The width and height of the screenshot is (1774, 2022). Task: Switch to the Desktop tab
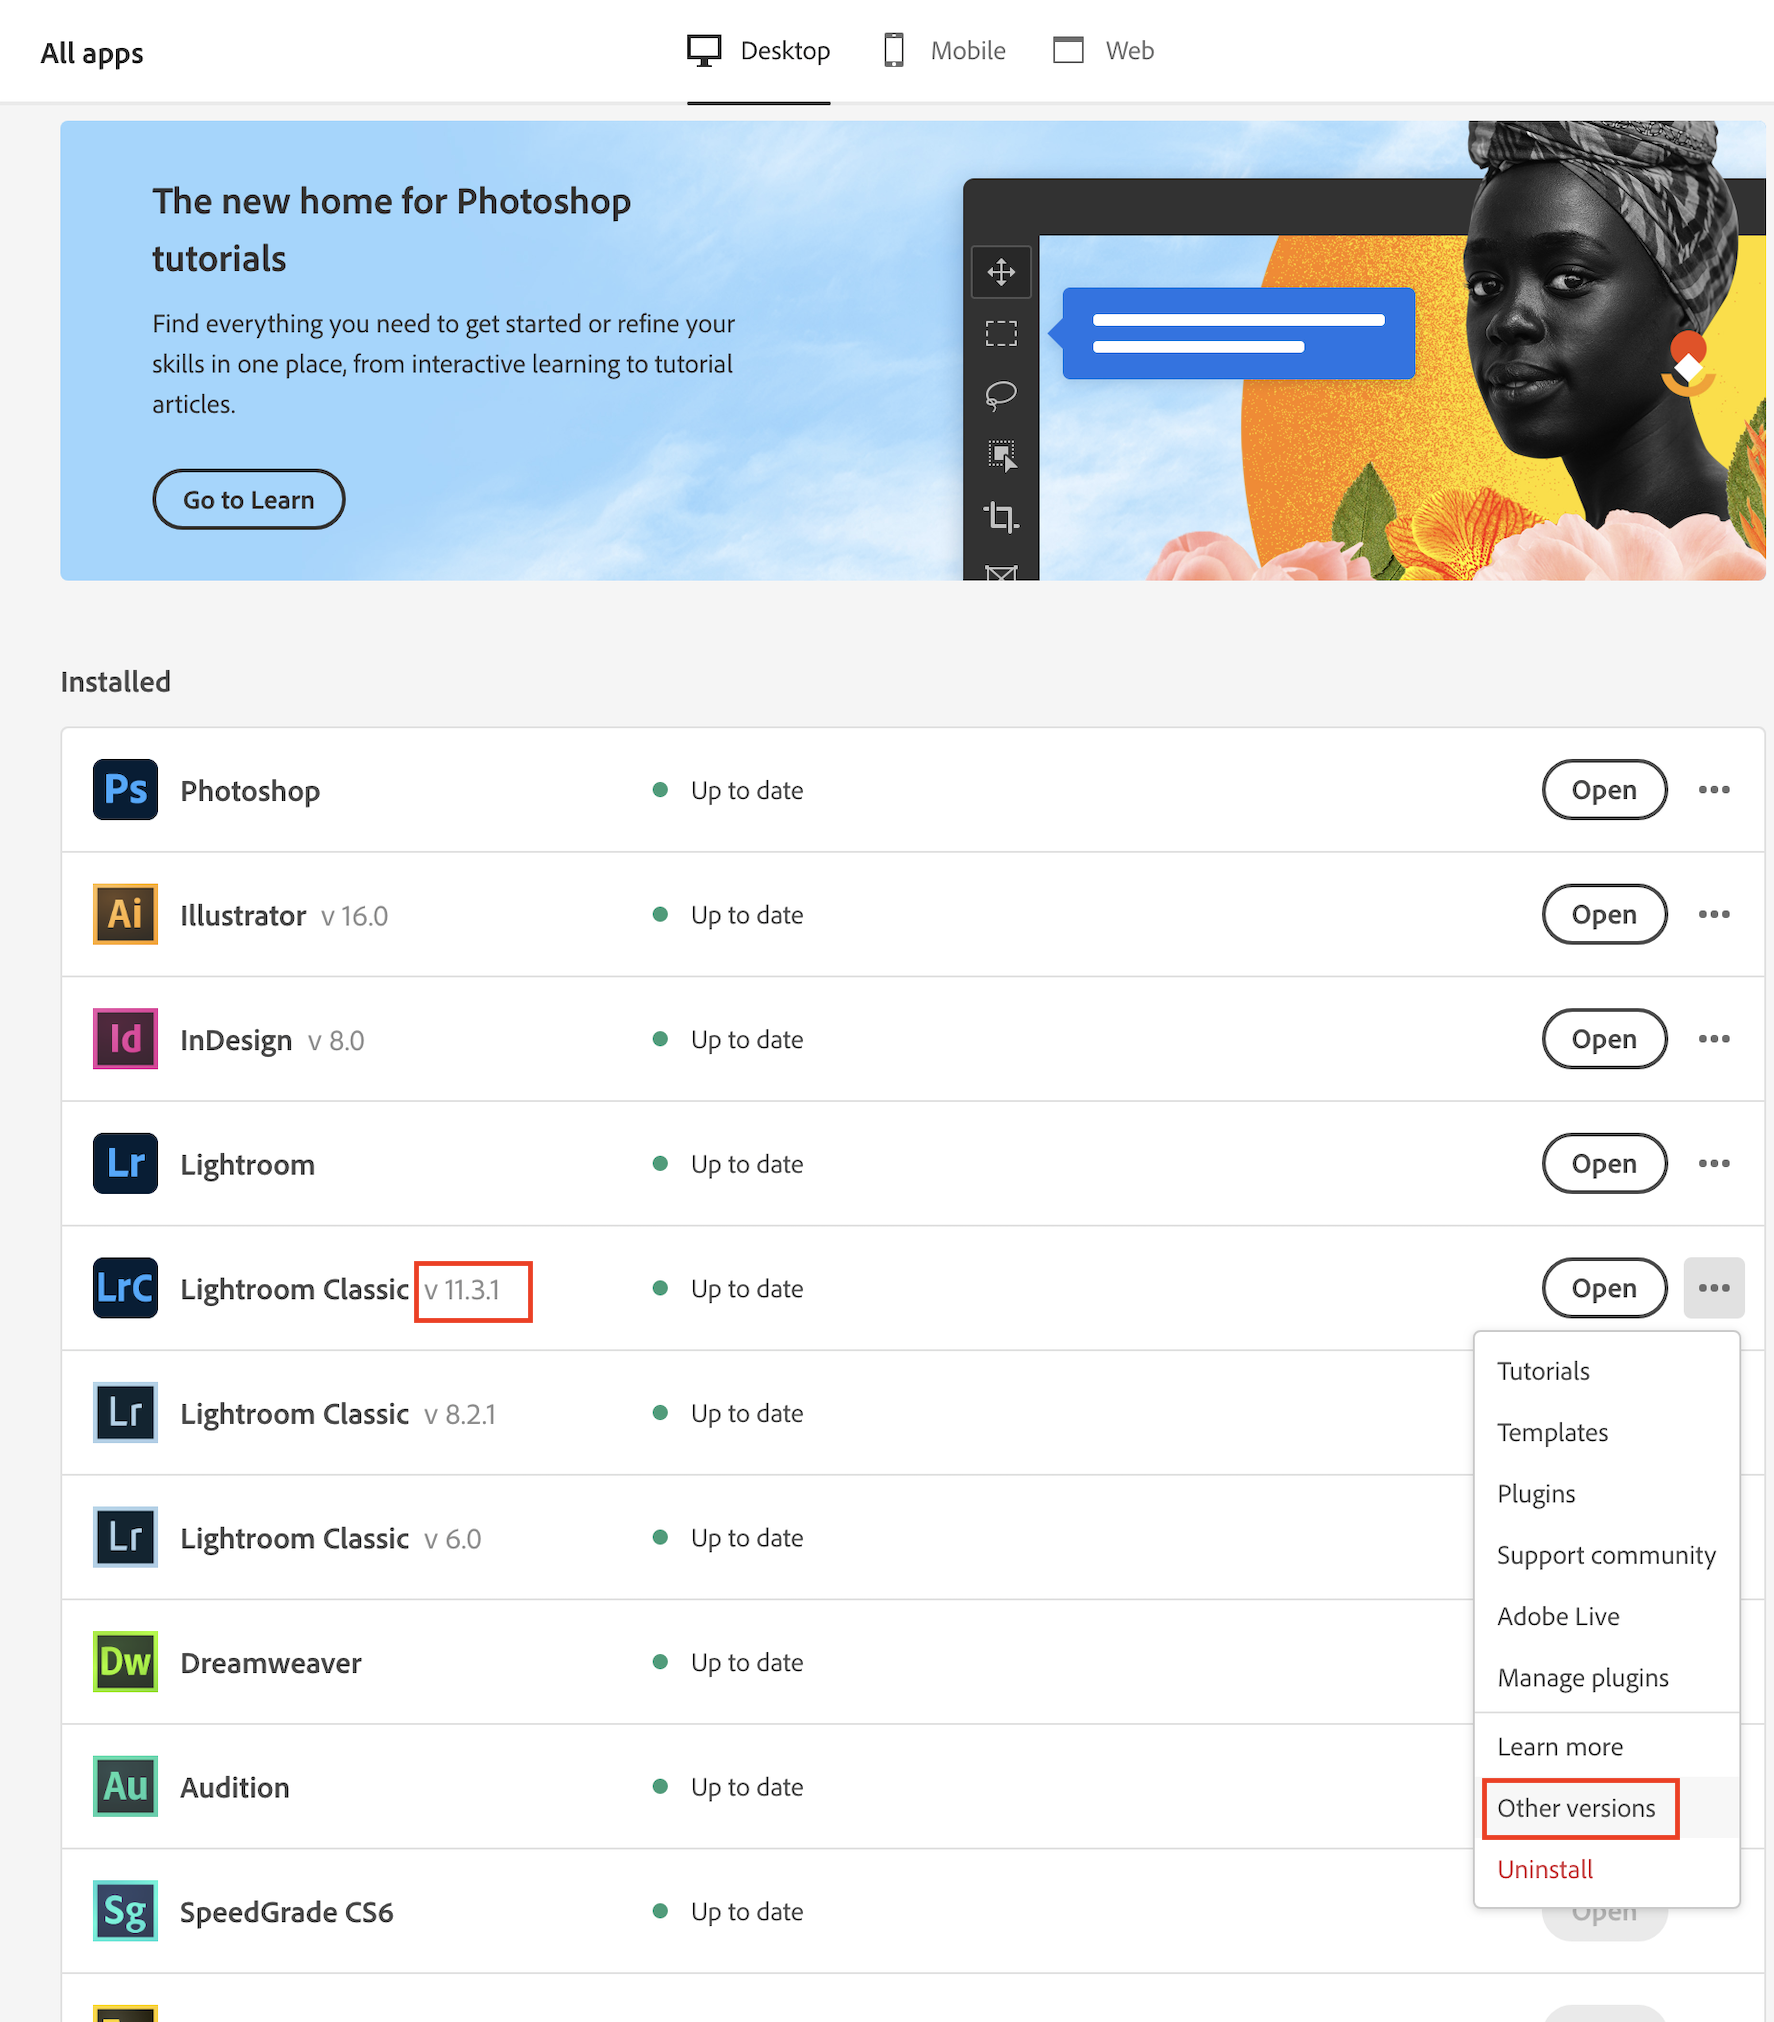tap(759, 51)
